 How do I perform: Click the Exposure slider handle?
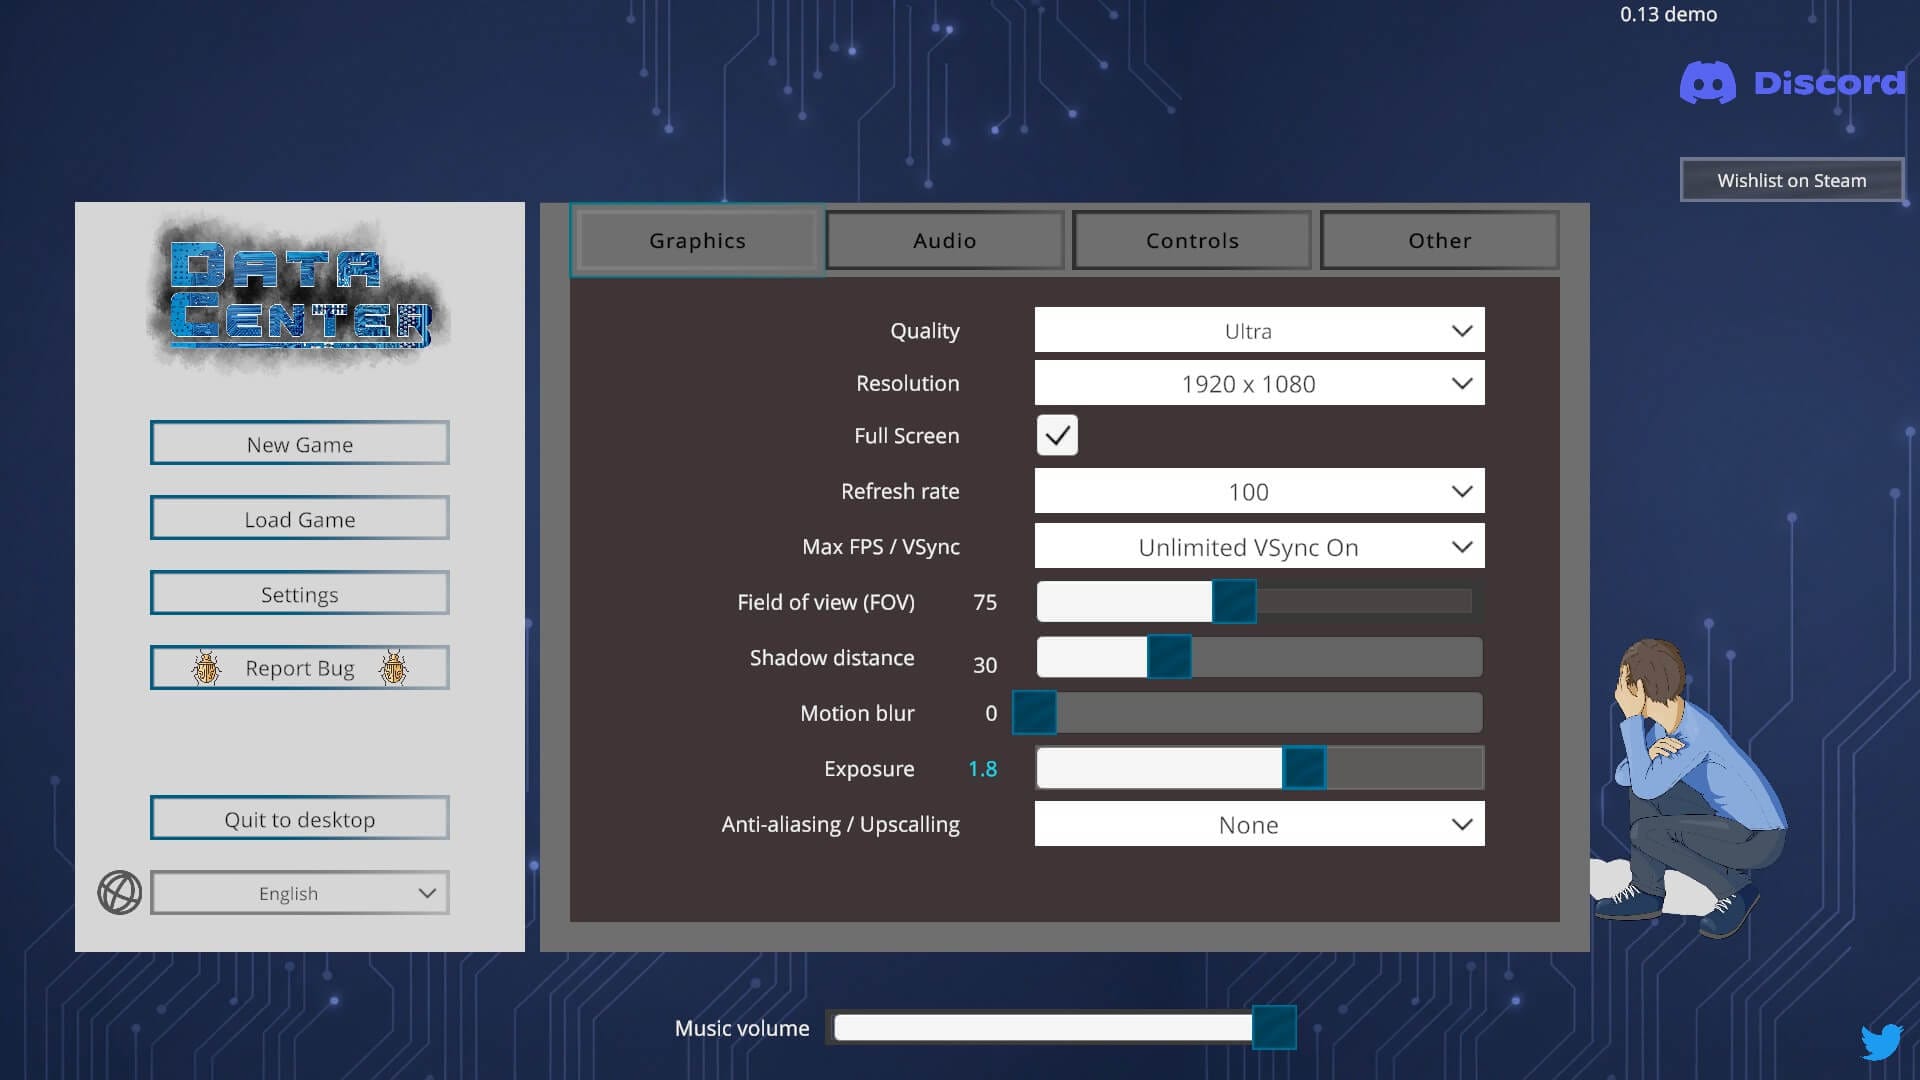(x=1304, y=768)
